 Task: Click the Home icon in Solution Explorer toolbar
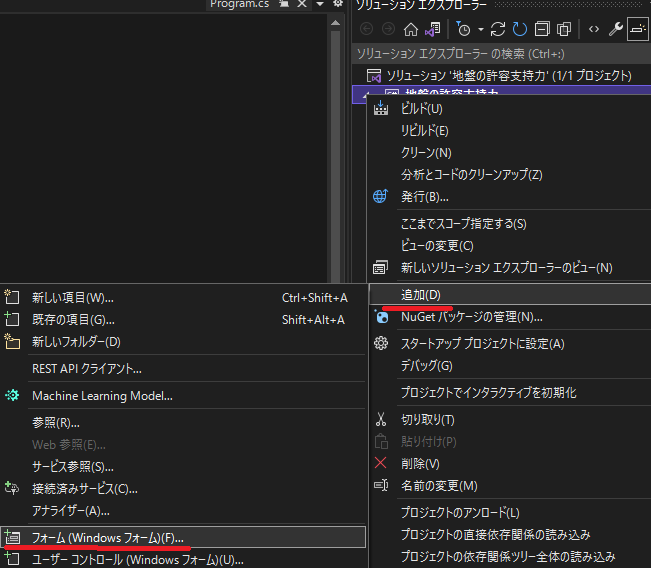(412, 29)
